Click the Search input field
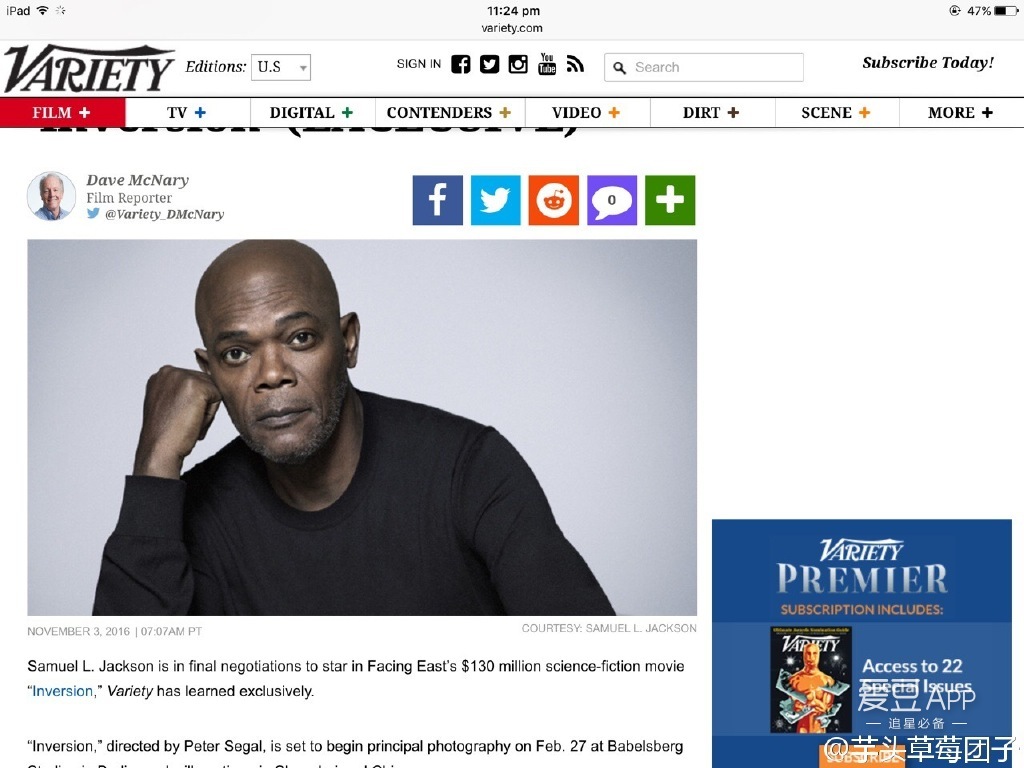The height and width of the screenshot is (768, 1024). coord(704,67)
